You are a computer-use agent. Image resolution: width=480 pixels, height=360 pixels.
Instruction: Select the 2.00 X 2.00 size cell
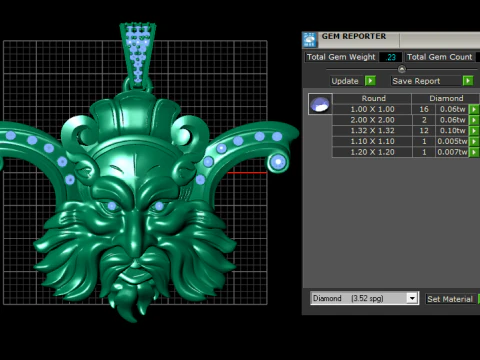372,120
